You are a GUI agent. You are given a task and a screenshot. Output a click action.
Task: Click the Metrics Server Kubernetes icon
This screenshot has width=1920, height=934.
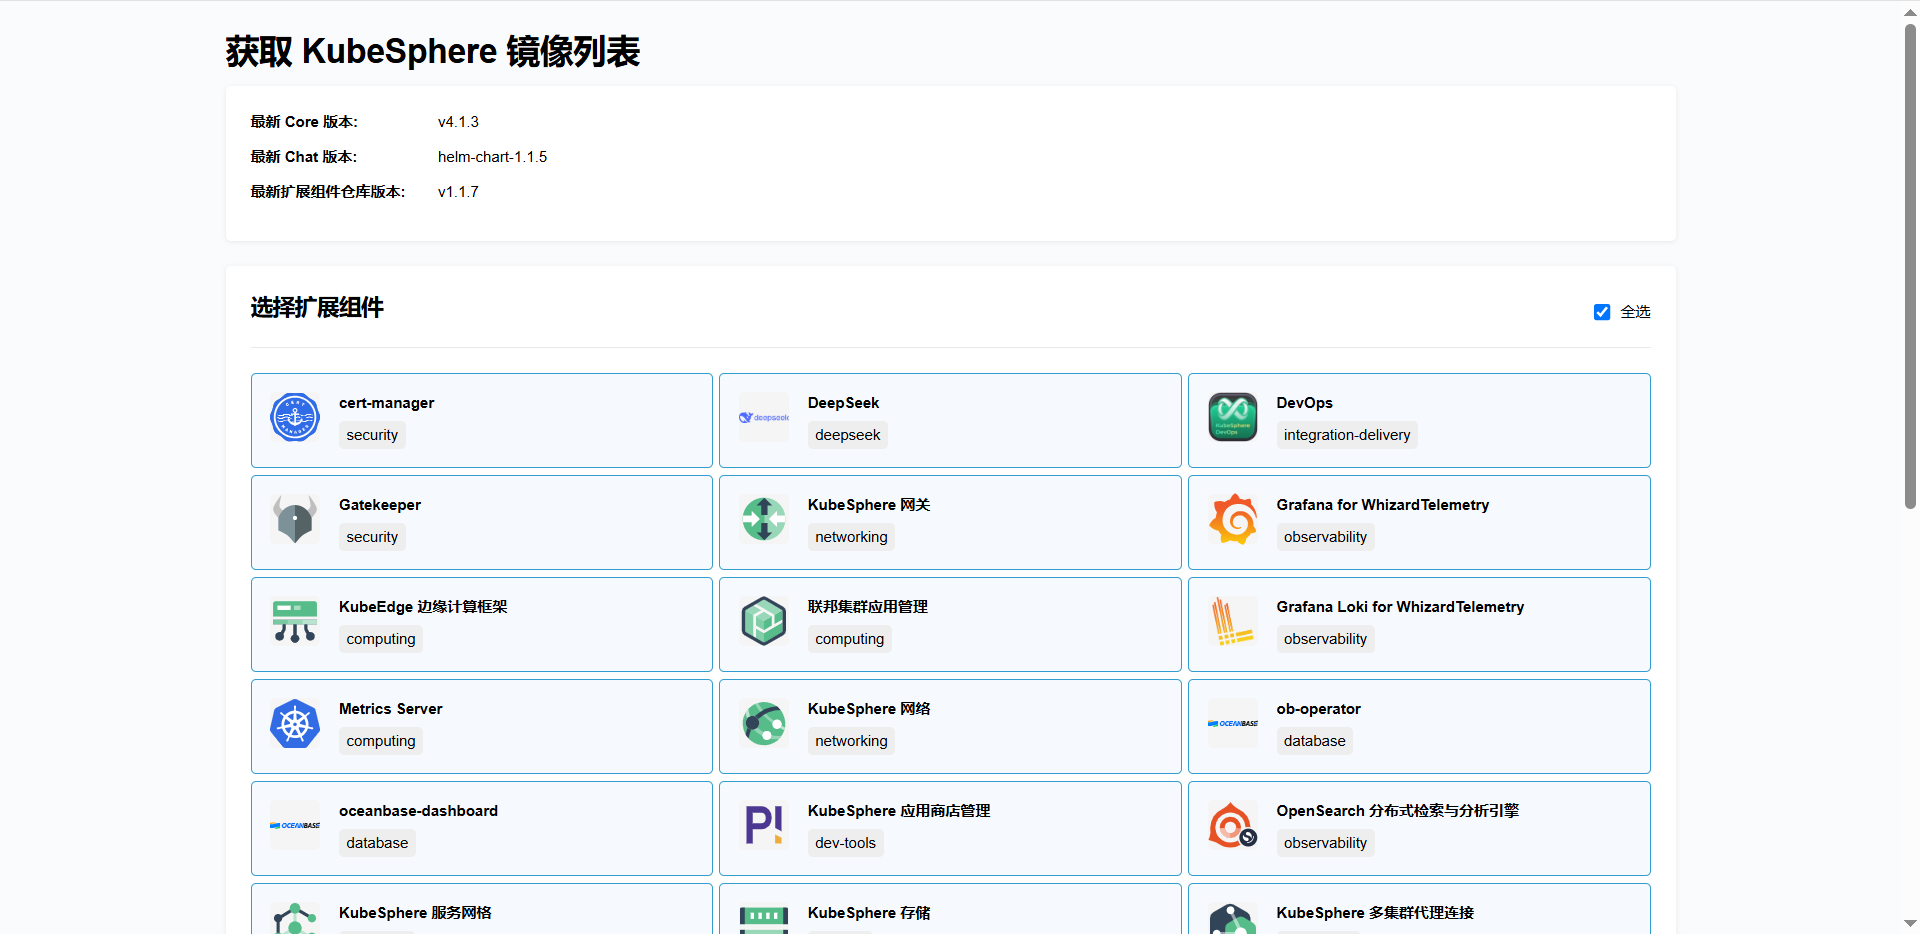[295, 724]
